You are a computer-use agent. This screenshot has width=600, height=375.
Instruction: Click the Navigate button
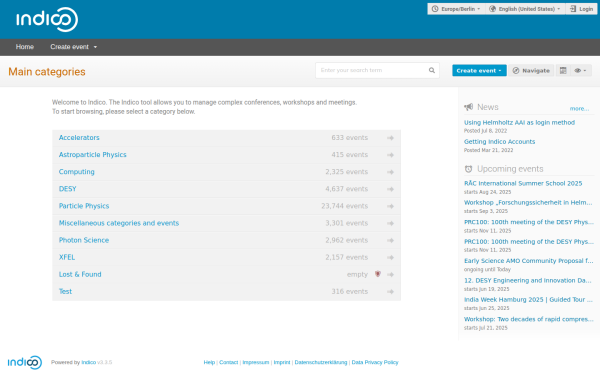click(x=531, y=70)
